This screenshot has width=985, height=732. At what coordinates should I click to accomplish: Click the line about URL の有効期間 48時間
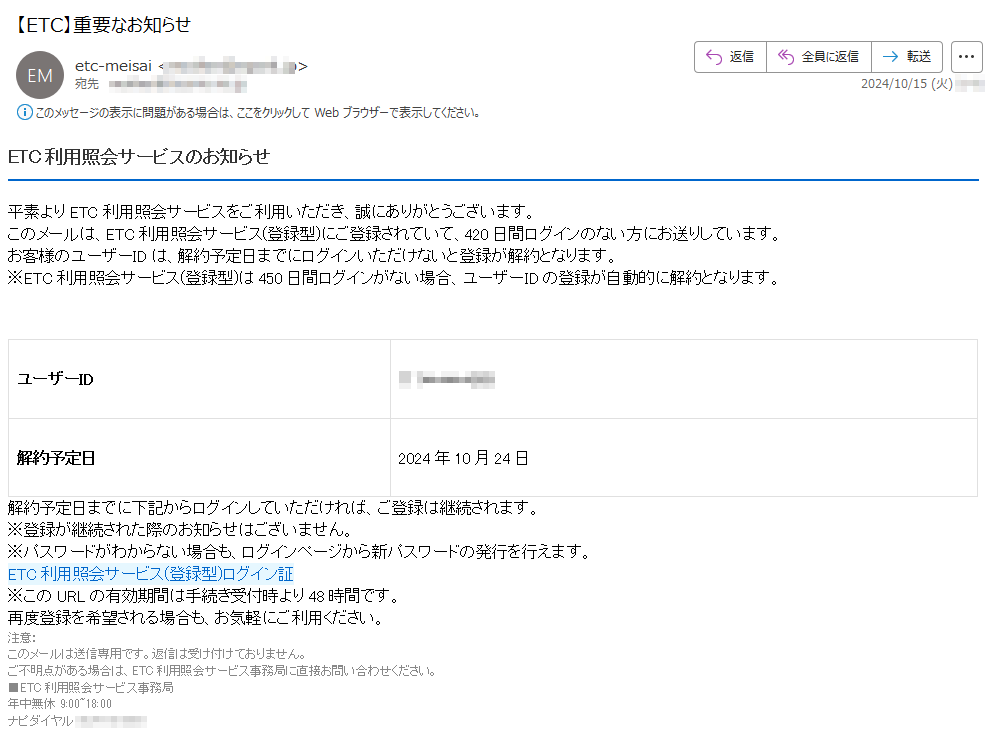coord(203,596)
